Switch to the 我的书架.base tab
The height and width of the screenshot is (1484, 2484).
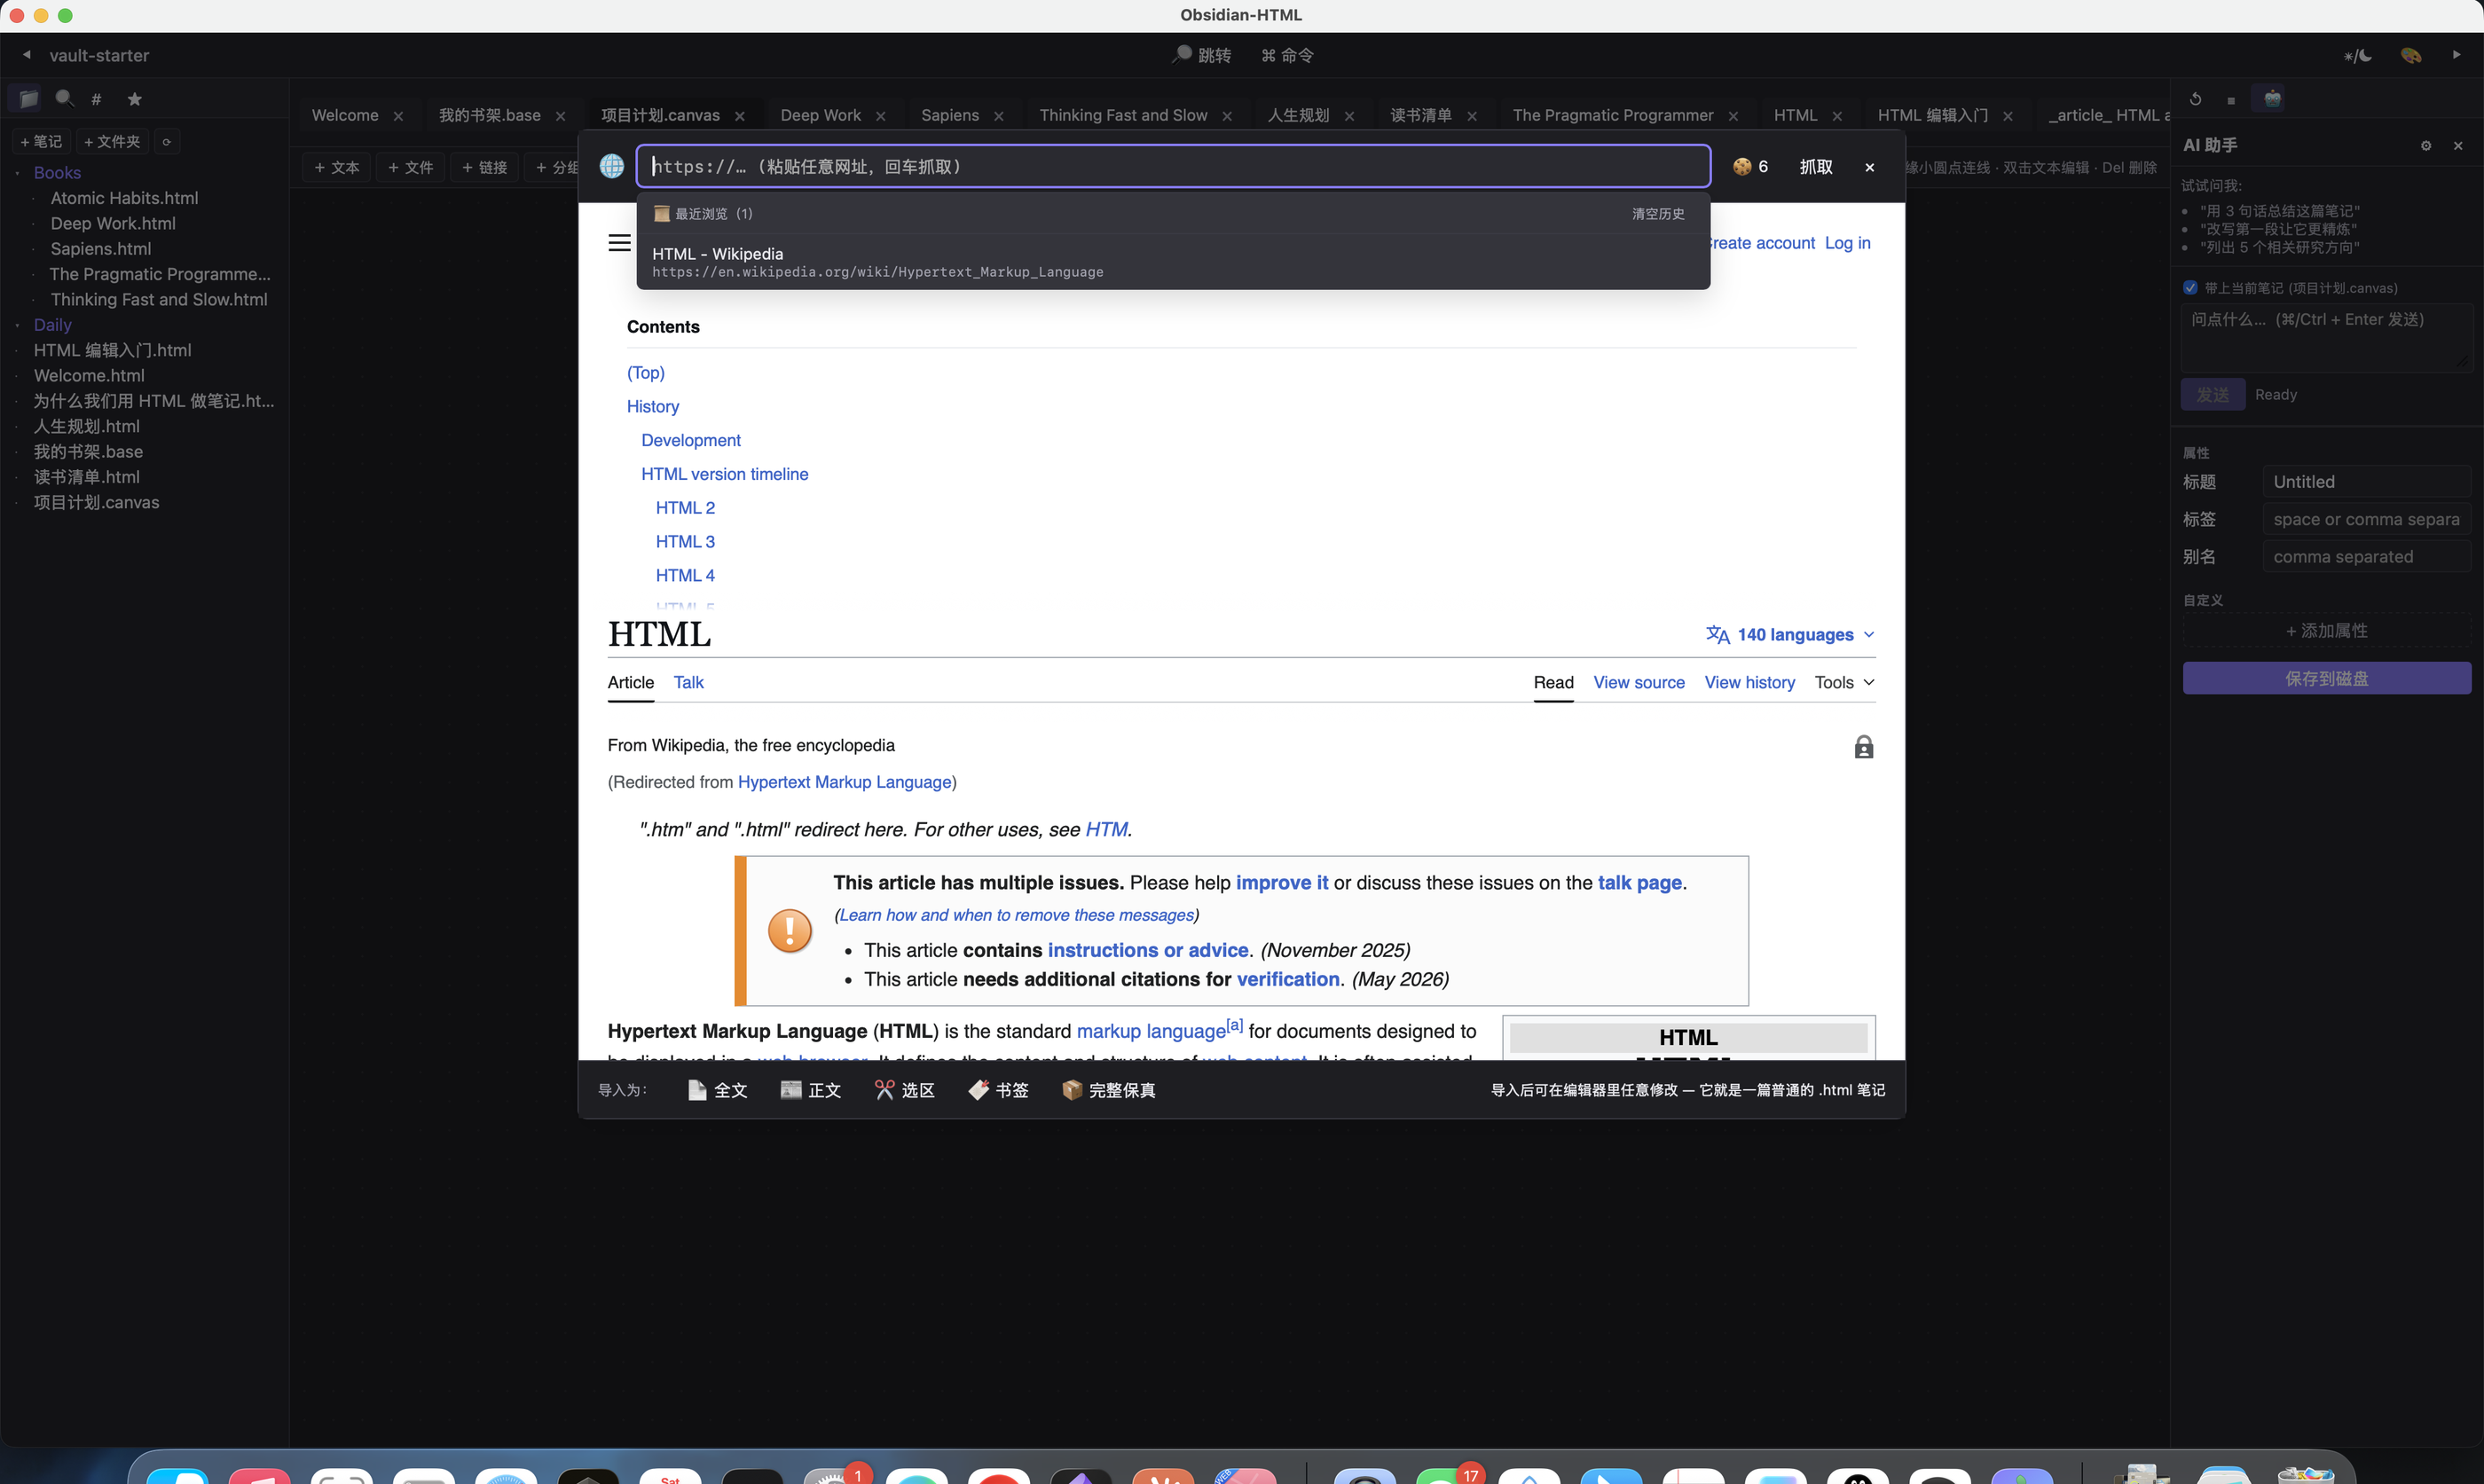(490, 115)
